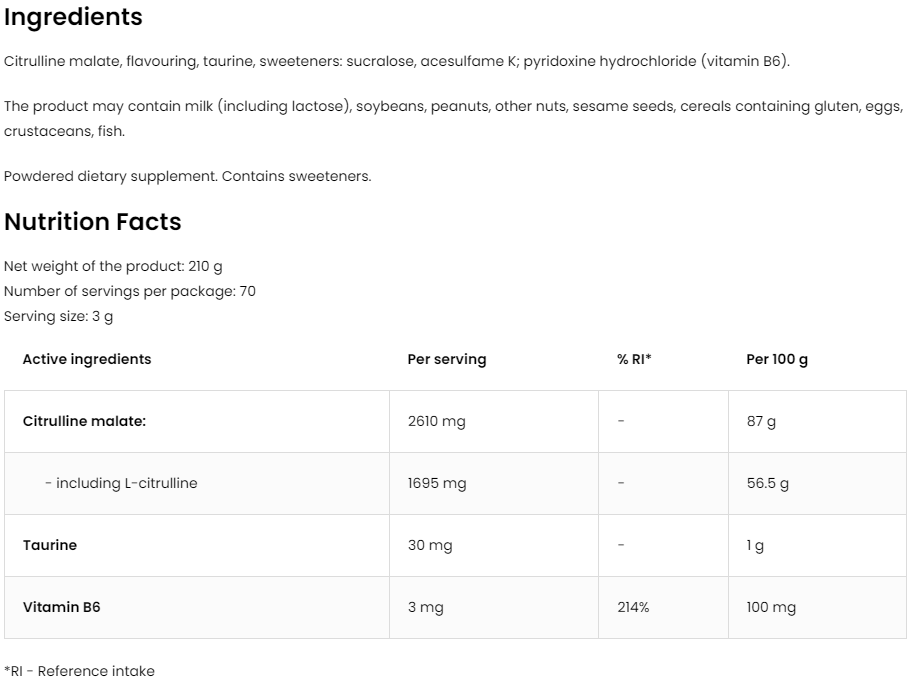
Task: Click the 'Number of servings per package' line
Action: click(x=130, y=291)
